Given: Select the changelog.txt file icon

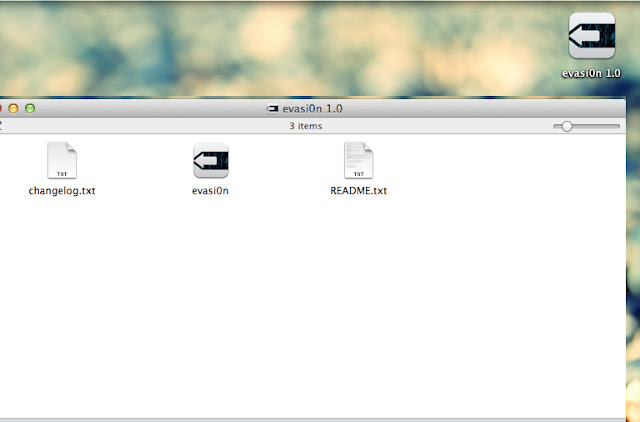Looking at the screenshot, I should (x=62, y=160).
